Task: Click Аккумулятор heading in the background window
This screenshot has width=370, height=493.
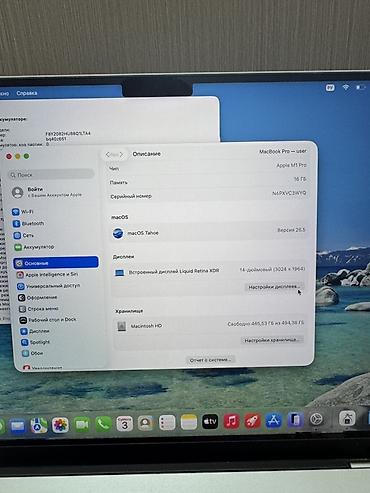Action: tap(13, 119)
